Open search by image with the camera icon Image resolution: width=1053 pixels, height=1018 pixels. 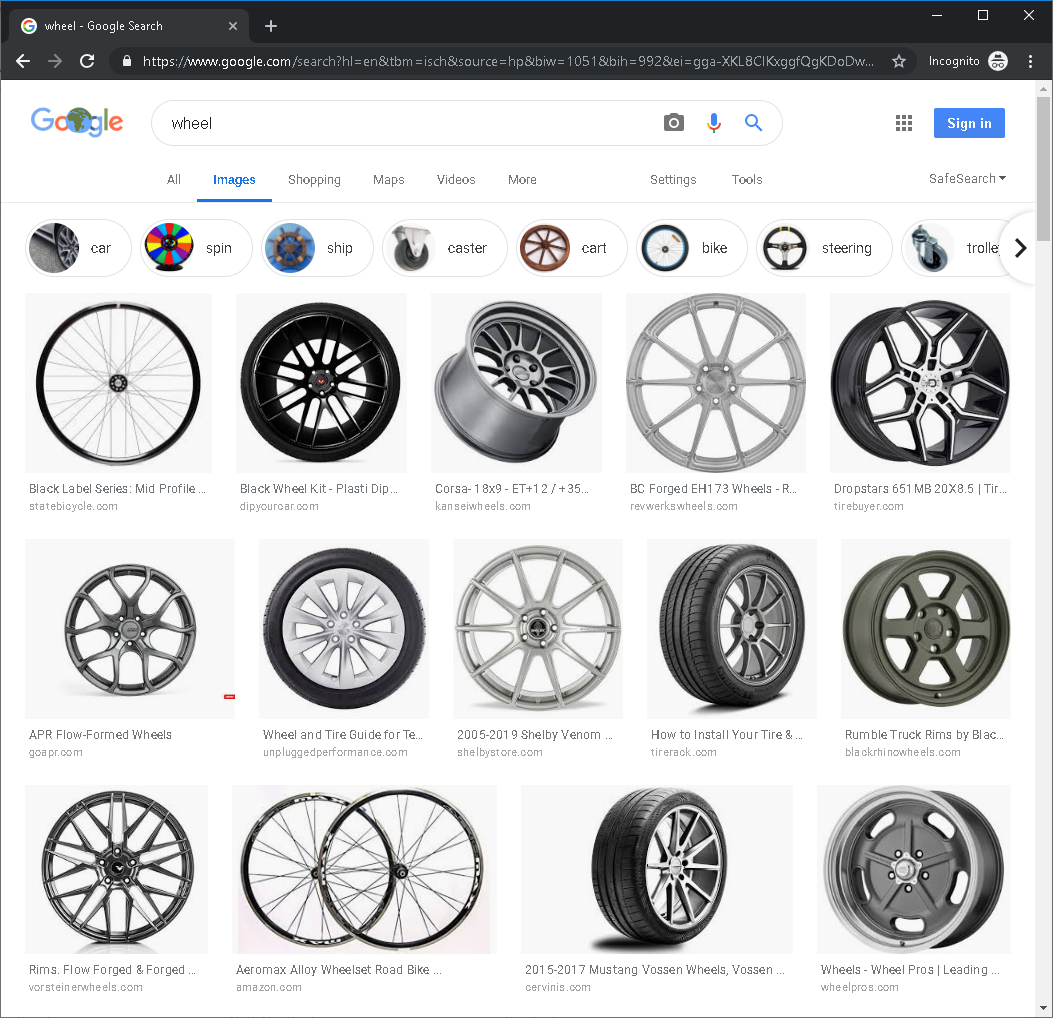click(673, 122)
